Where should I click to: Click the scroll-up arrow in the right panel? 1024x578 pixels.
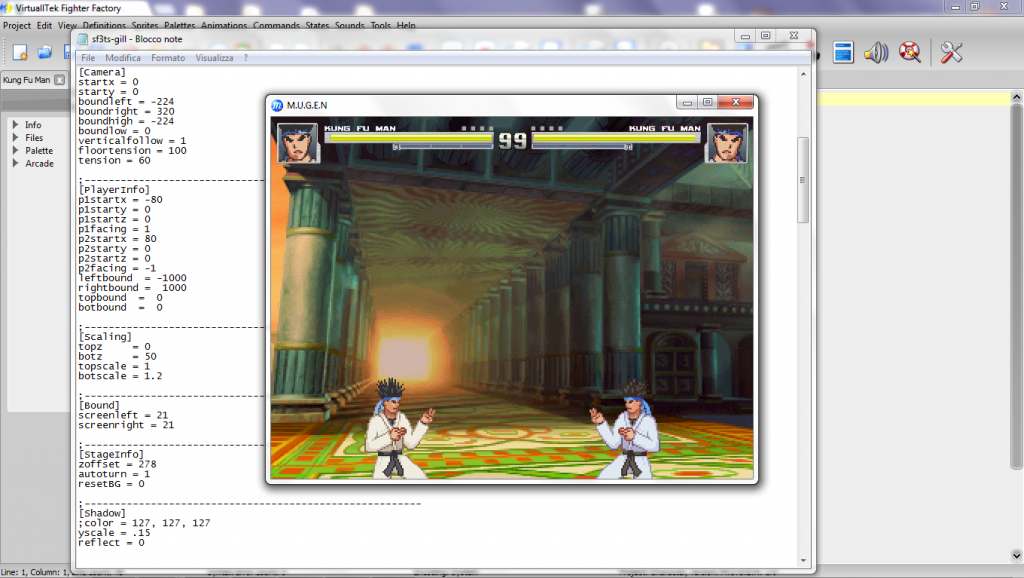click(x=1016, y=98)
